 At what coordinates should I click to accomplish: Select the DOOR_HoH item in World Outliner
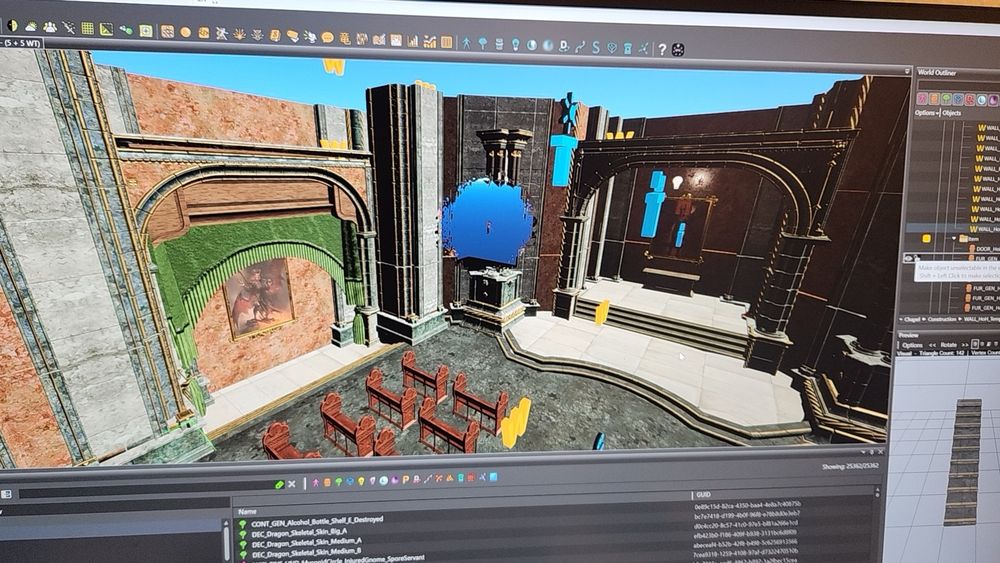(983, 249)
